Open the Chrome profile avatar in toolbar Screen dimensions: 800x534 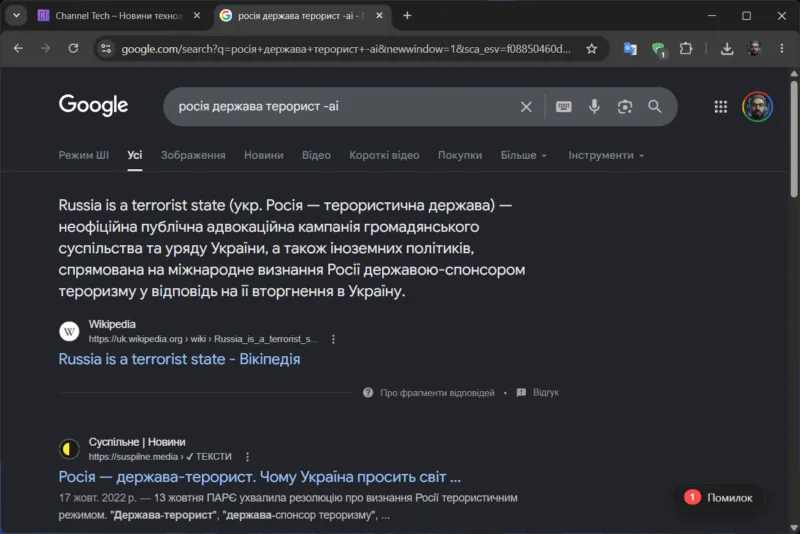[754, 48]
